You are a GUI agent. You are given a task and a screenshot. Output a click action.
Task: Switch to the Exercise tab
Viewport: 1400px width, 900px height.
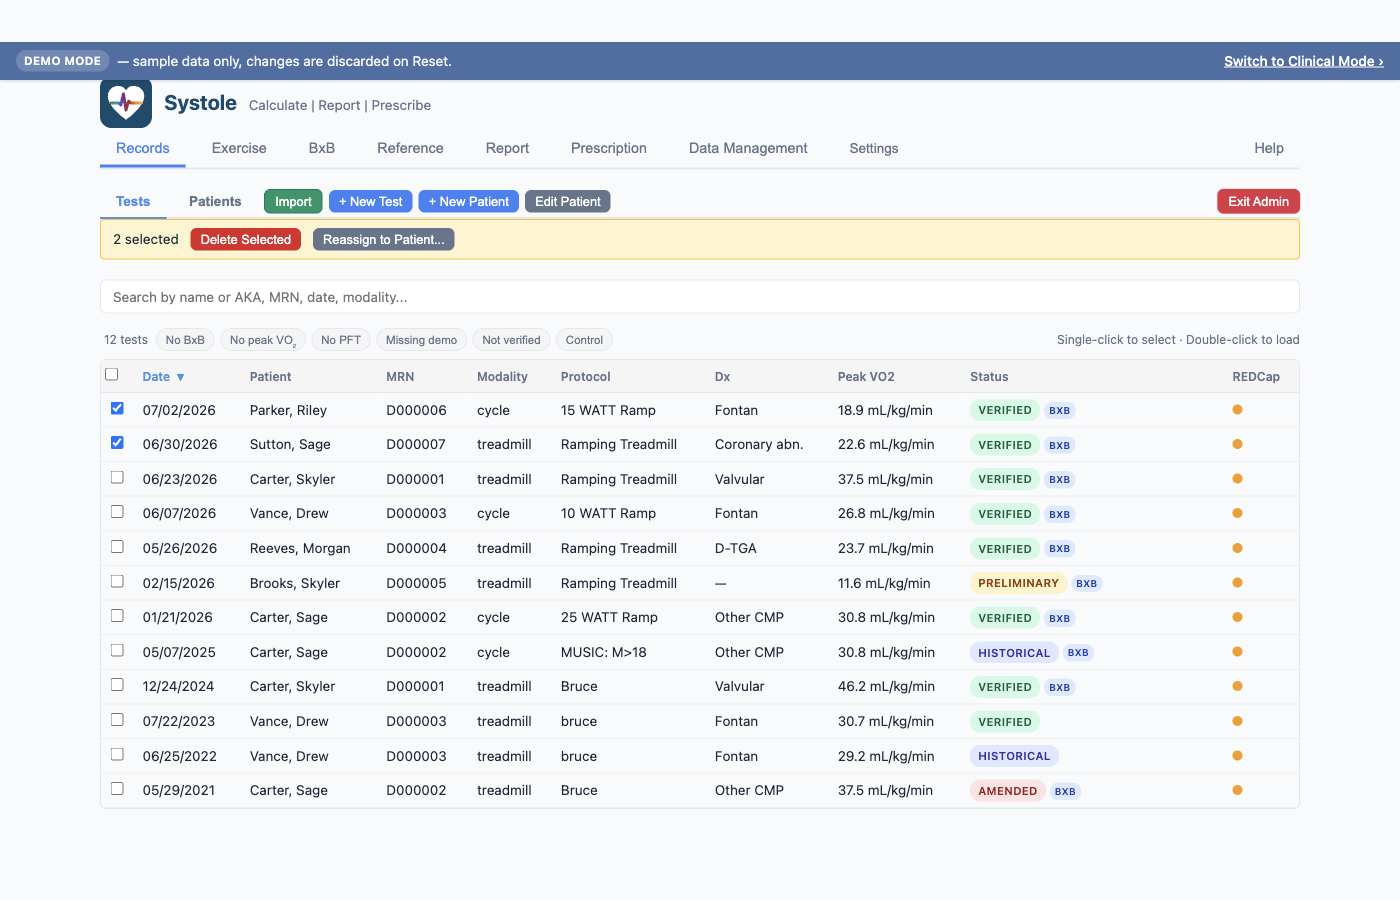(239, 148)
